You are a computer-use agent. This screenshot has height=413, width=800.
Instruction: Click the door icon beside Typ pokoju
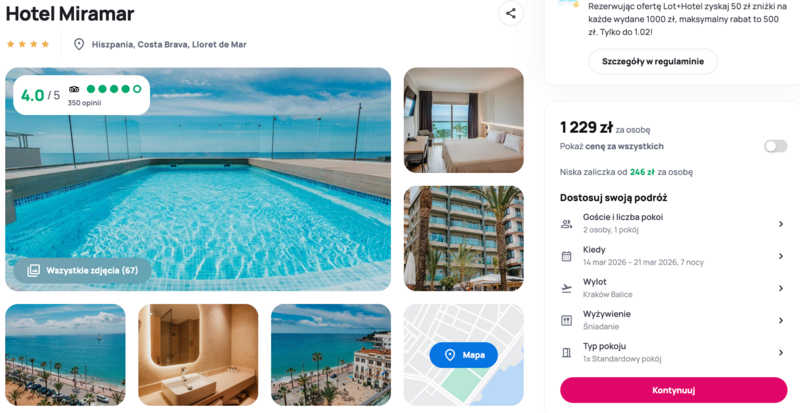point(566,353)
